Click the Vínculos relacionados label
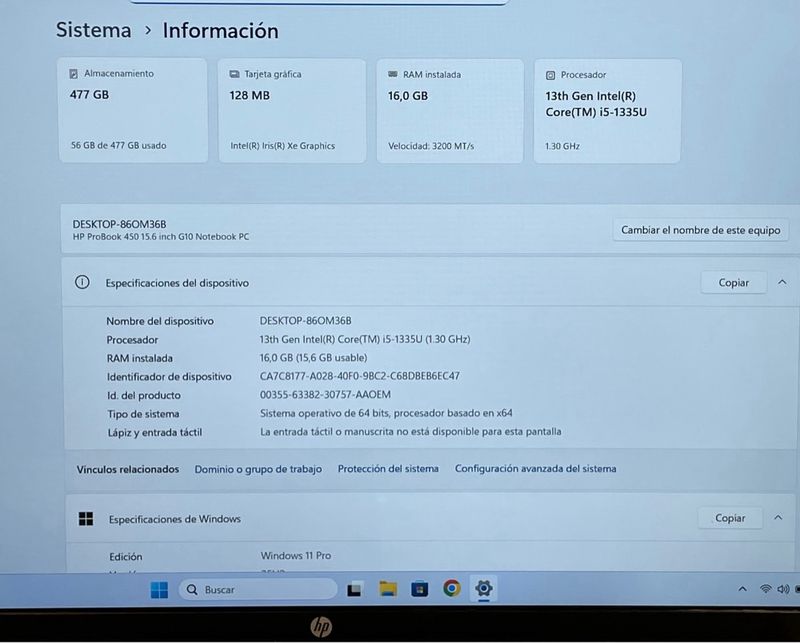The height and width of the screenshot is (643, 800). click(128, 469)
